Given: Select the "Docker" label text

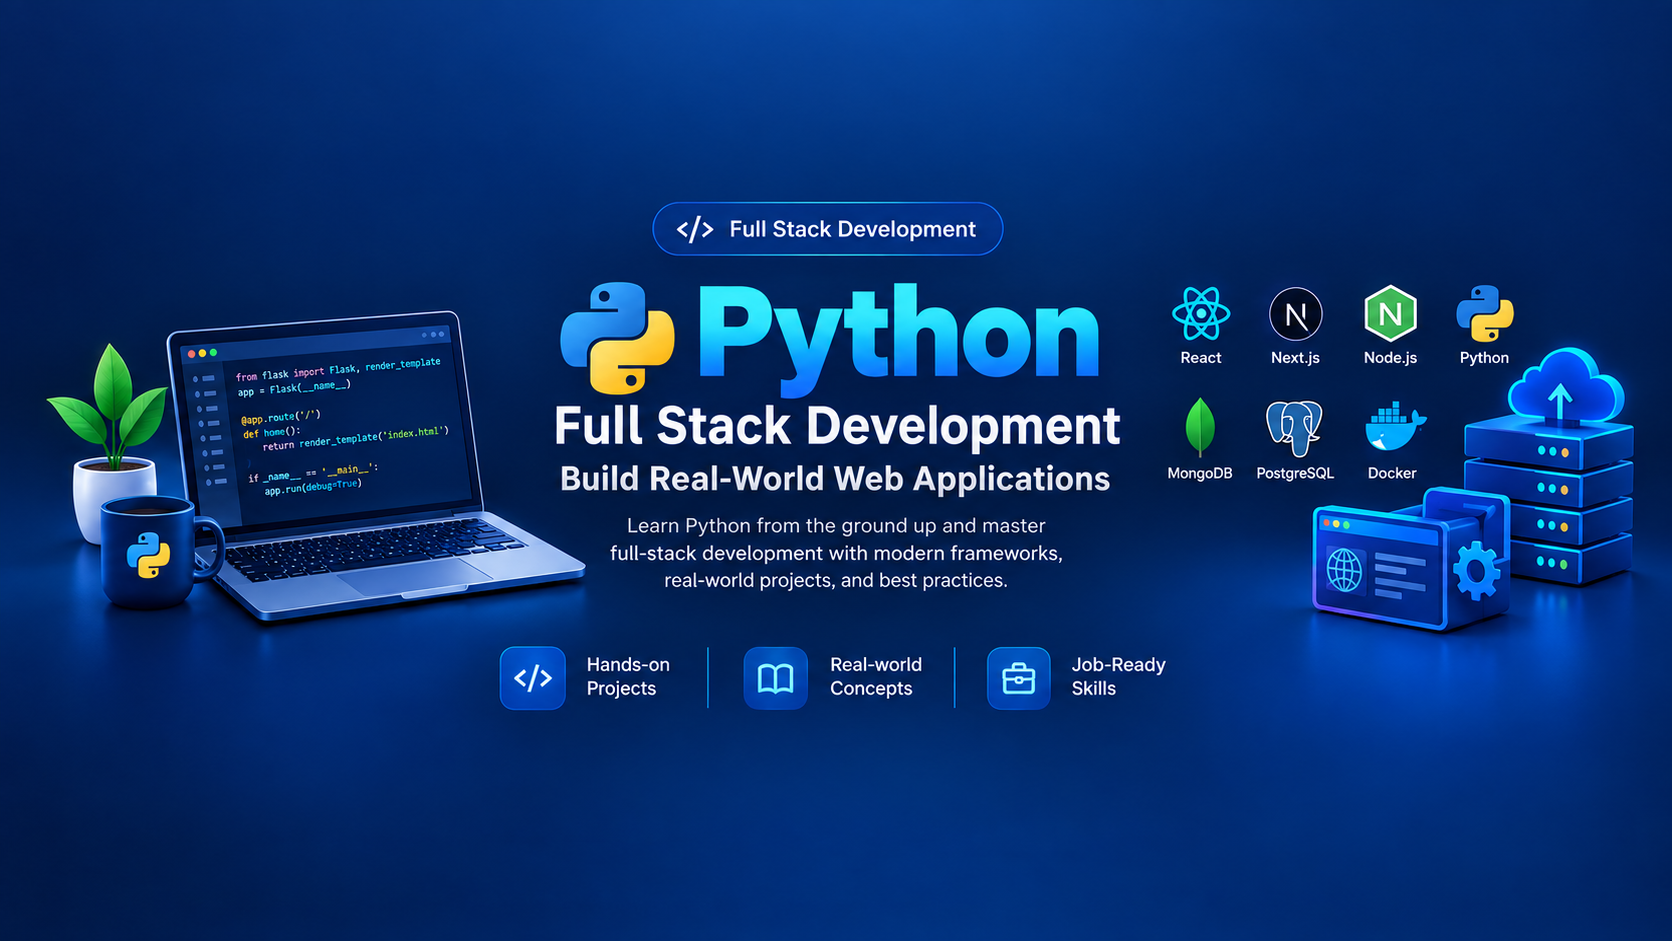Looking at the screenshot, I should (1392, 473).
